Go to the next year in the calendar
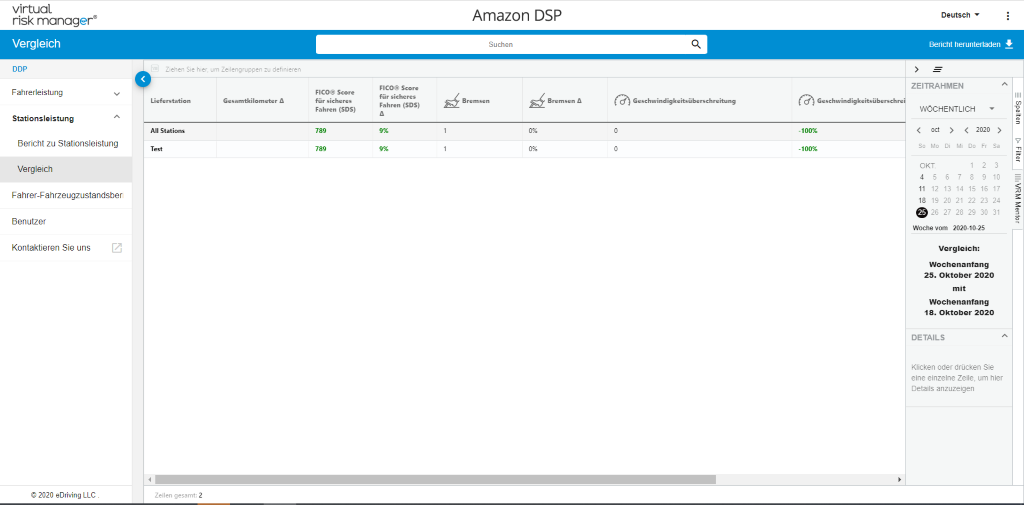 [x=999, y=130]
